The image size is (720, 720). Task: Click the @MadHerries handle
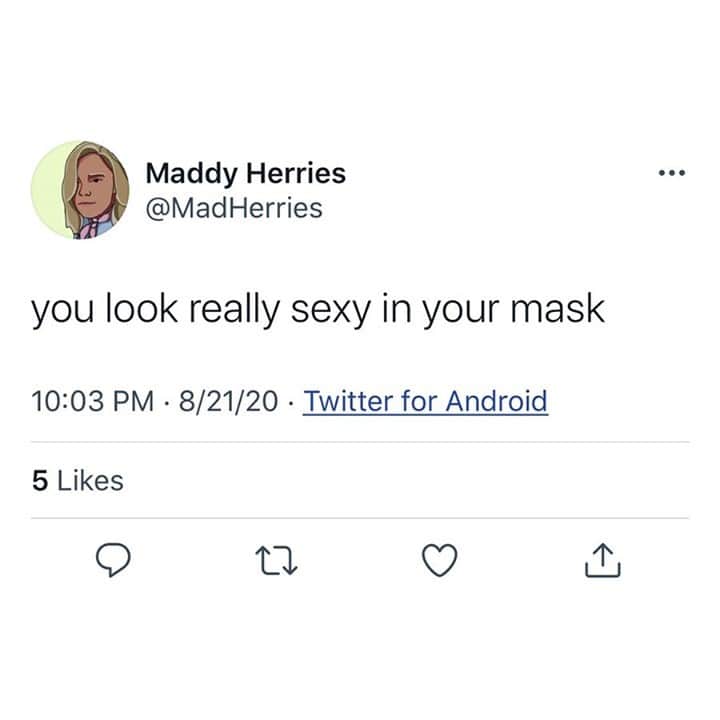[234, 208]
